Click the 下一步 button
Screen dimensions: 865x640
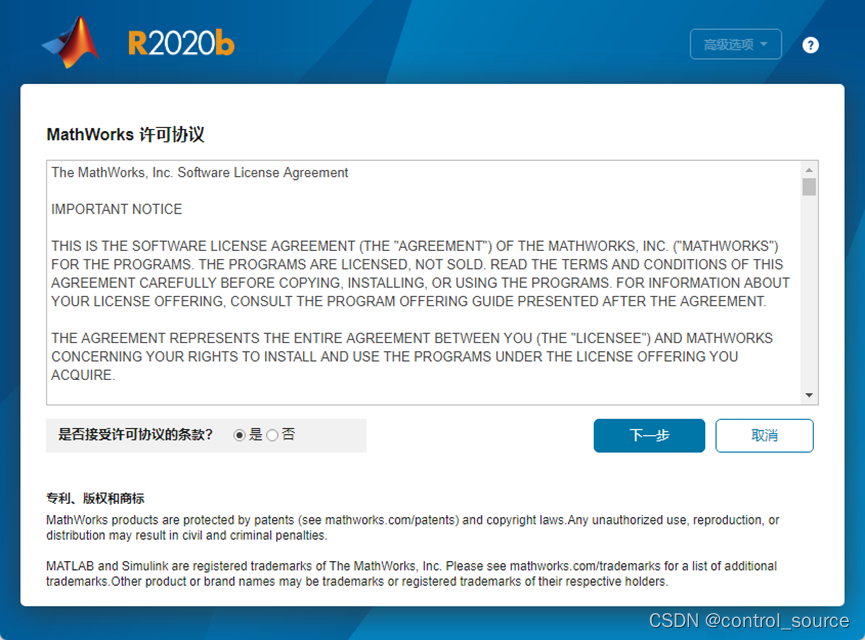(x=649, y=435)
